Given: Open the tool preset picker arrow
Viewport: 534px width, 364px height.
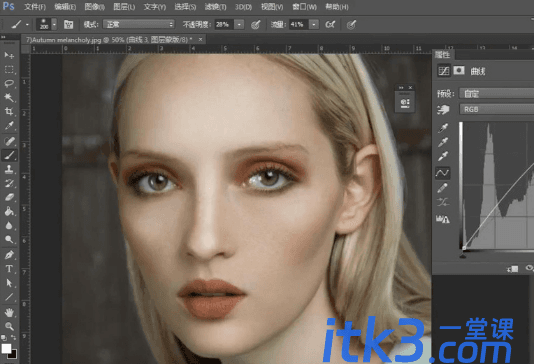Looking at the screenshot, I should [27, 25].
